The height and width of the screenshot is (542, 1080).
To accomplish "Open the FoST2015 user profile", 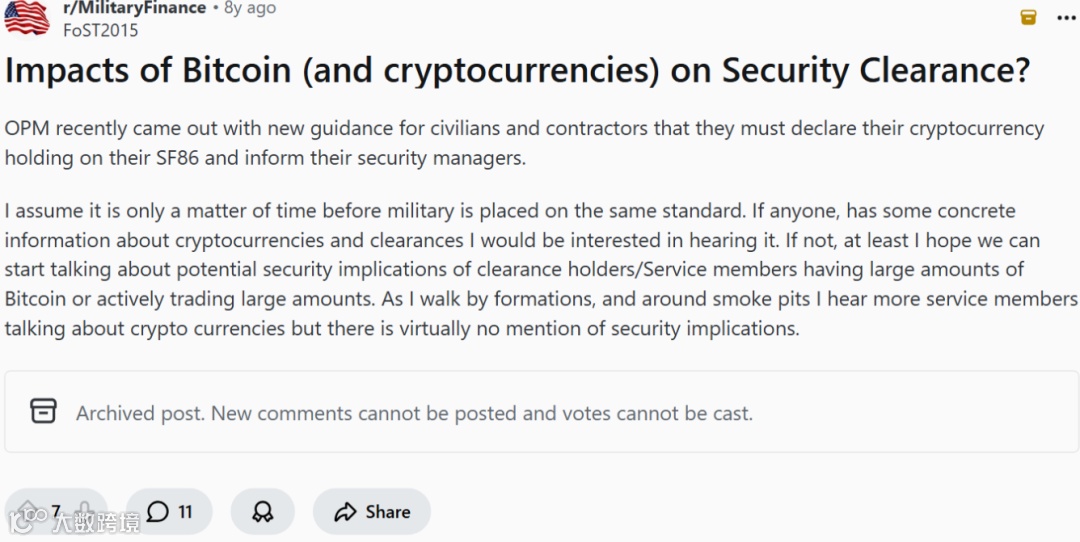I will (101, 30).
